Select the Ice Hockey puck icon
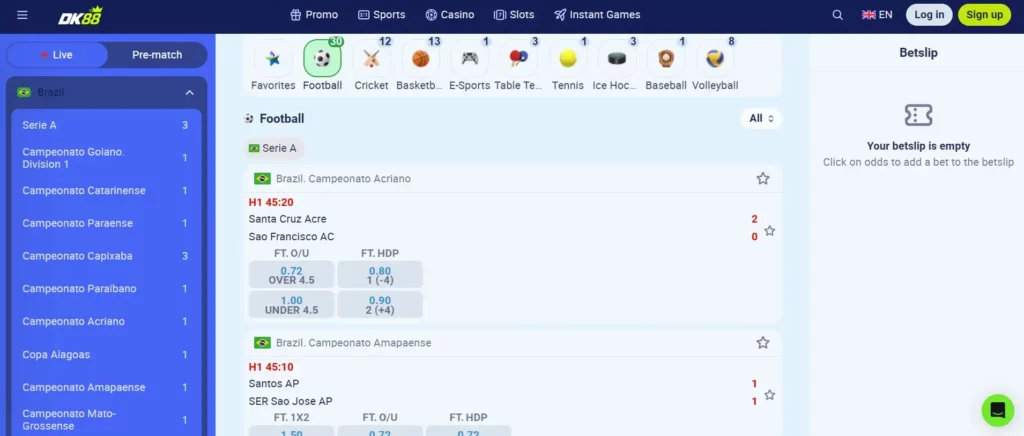This screenshot has height=436, width=1024. pos(616,59)
